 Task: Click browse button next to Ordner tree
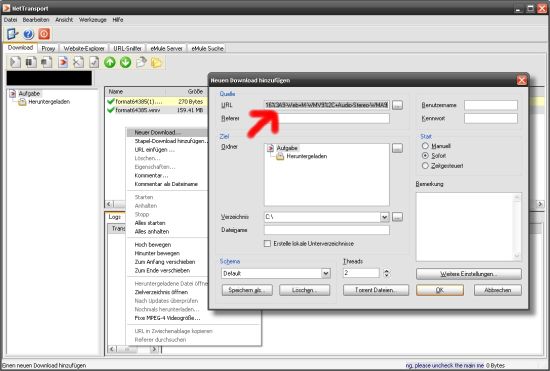coord(397,148)
